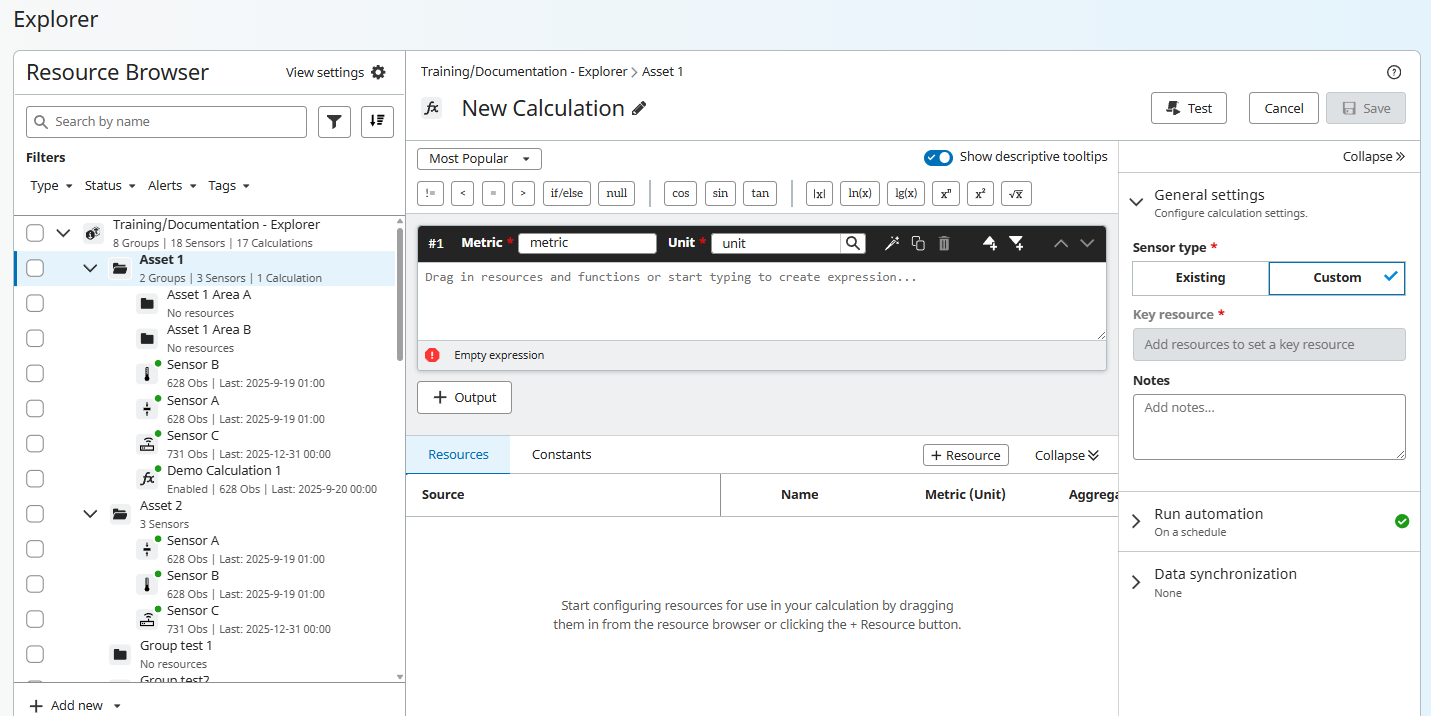Insert output below with down-arrow plus icon

(1016, 243)
